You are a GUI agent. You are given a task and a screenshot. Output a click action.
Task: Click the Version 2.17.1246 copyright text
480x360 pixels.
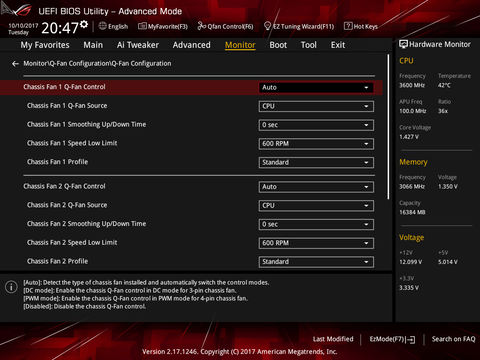pos(240,352)
